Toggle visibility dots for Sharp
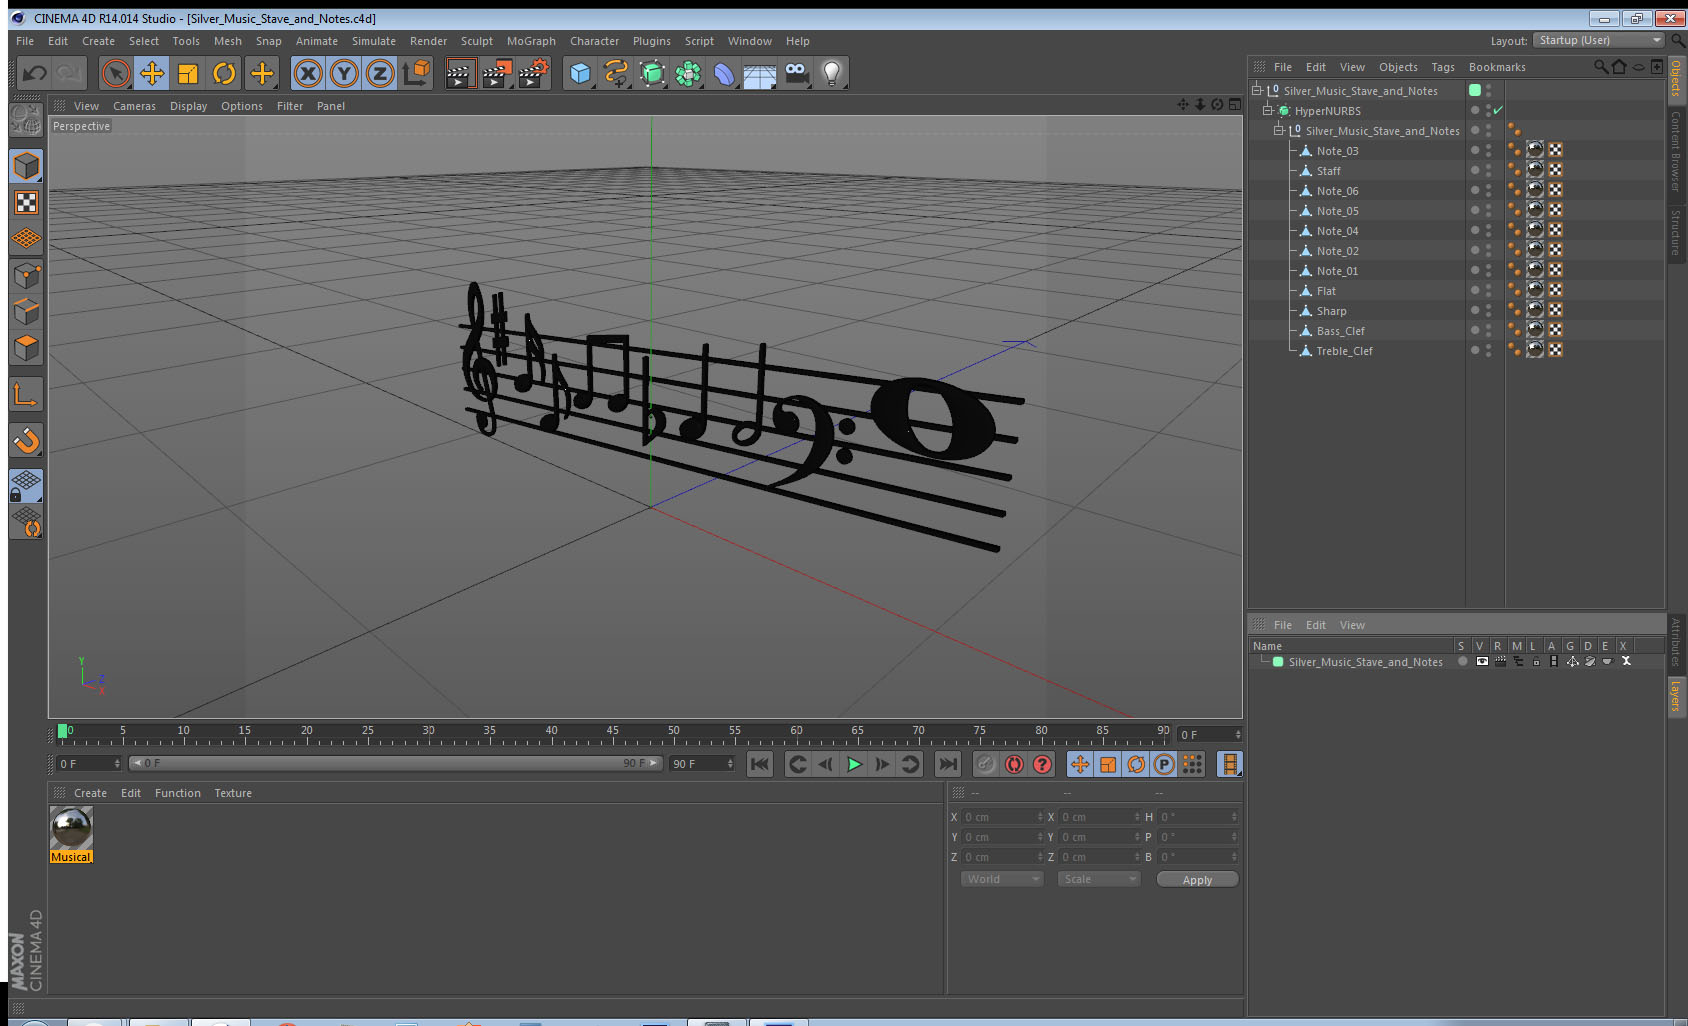 (1488, 310)
